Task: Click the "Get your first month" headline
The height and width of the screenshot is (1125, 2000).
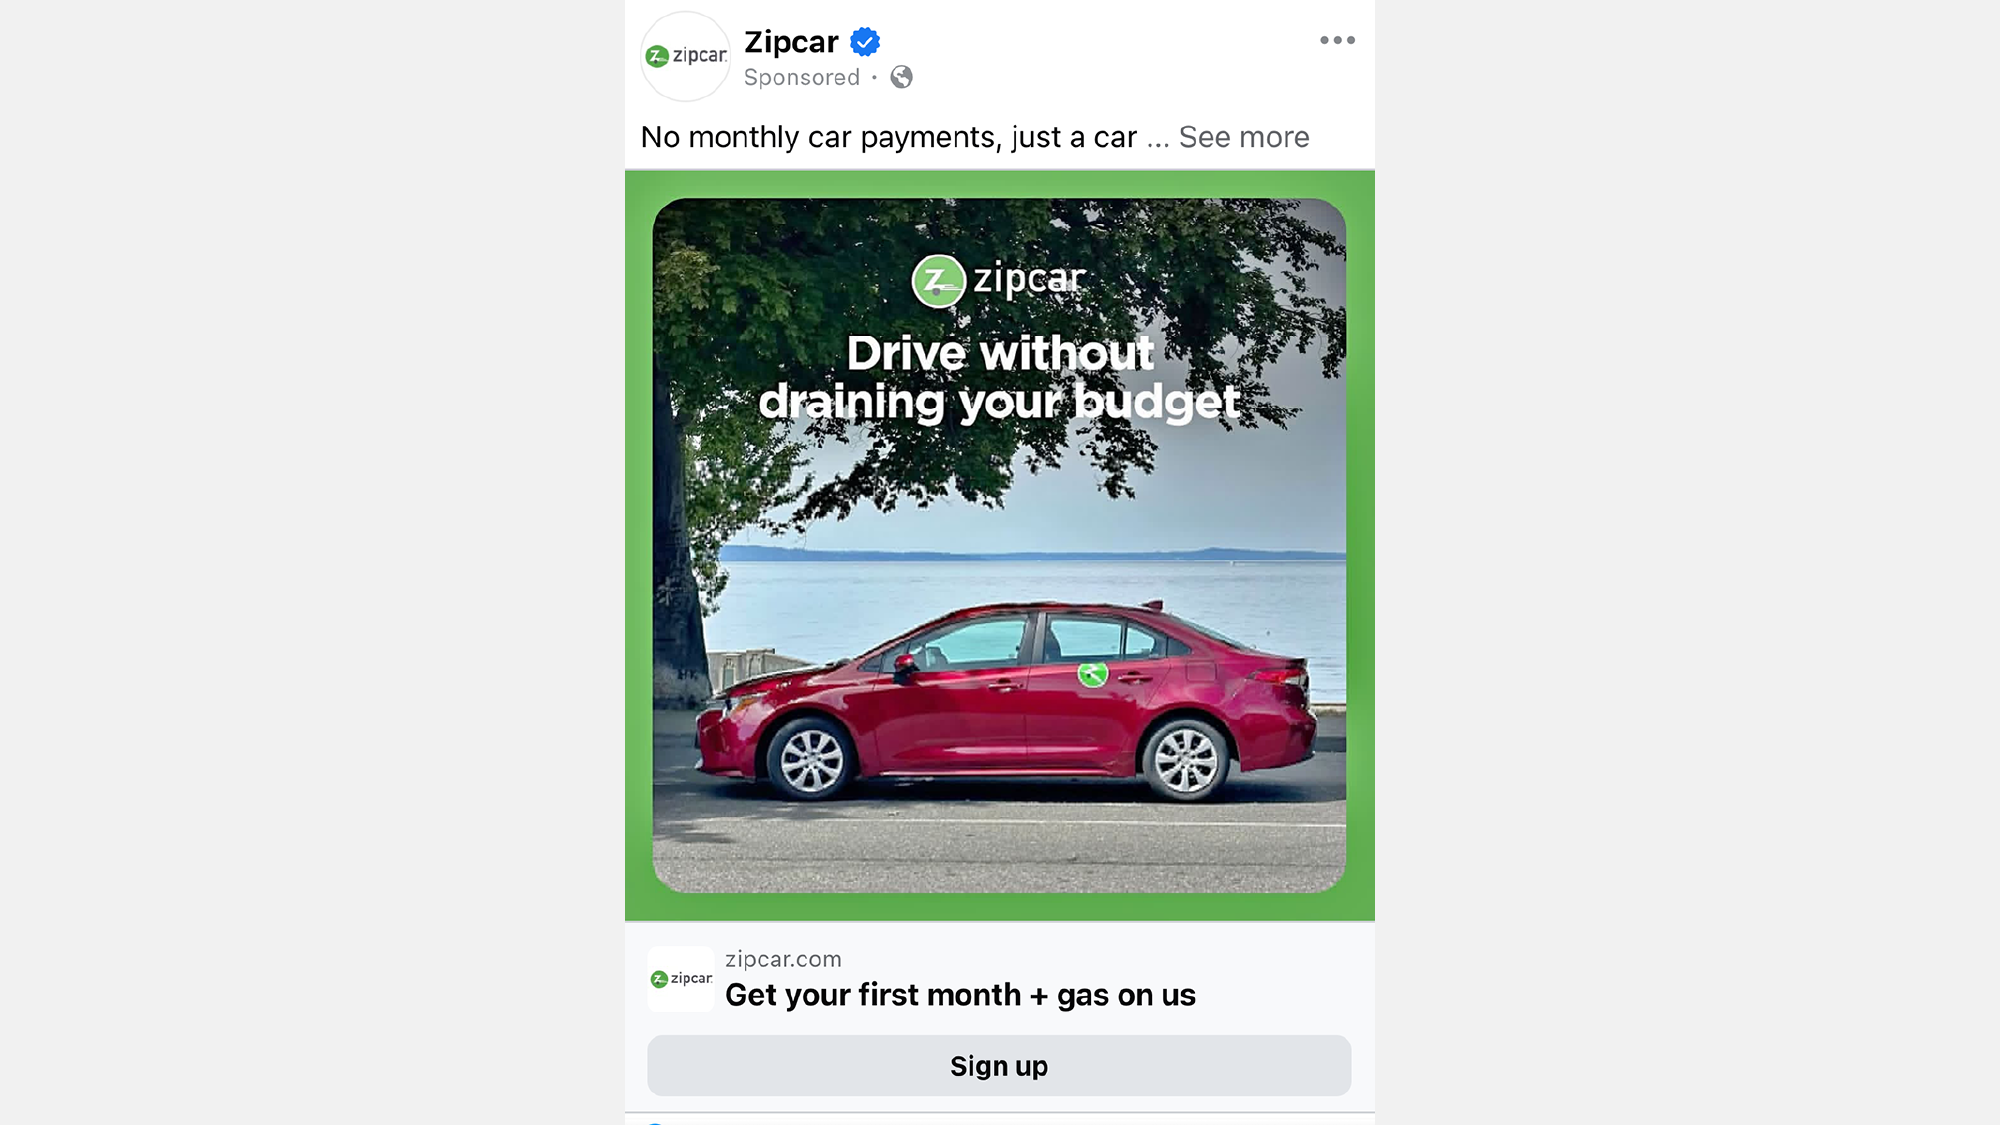Action: (960, 995)
